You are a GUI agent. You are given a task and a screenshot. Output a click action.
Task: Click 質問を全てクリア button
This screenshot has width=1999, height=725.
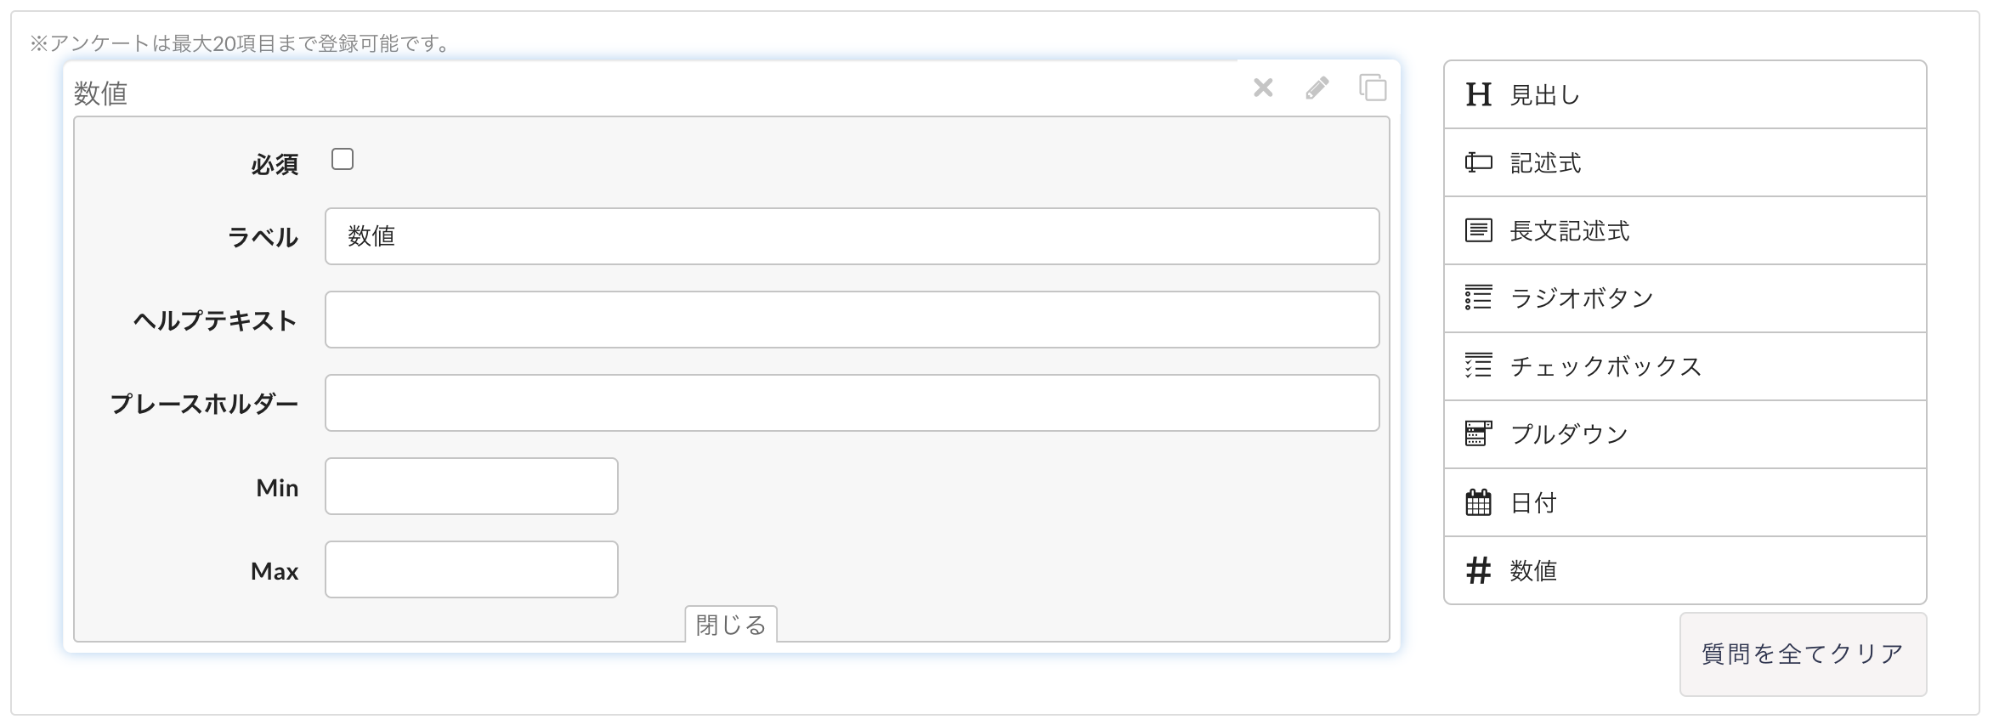(1803, 654)
